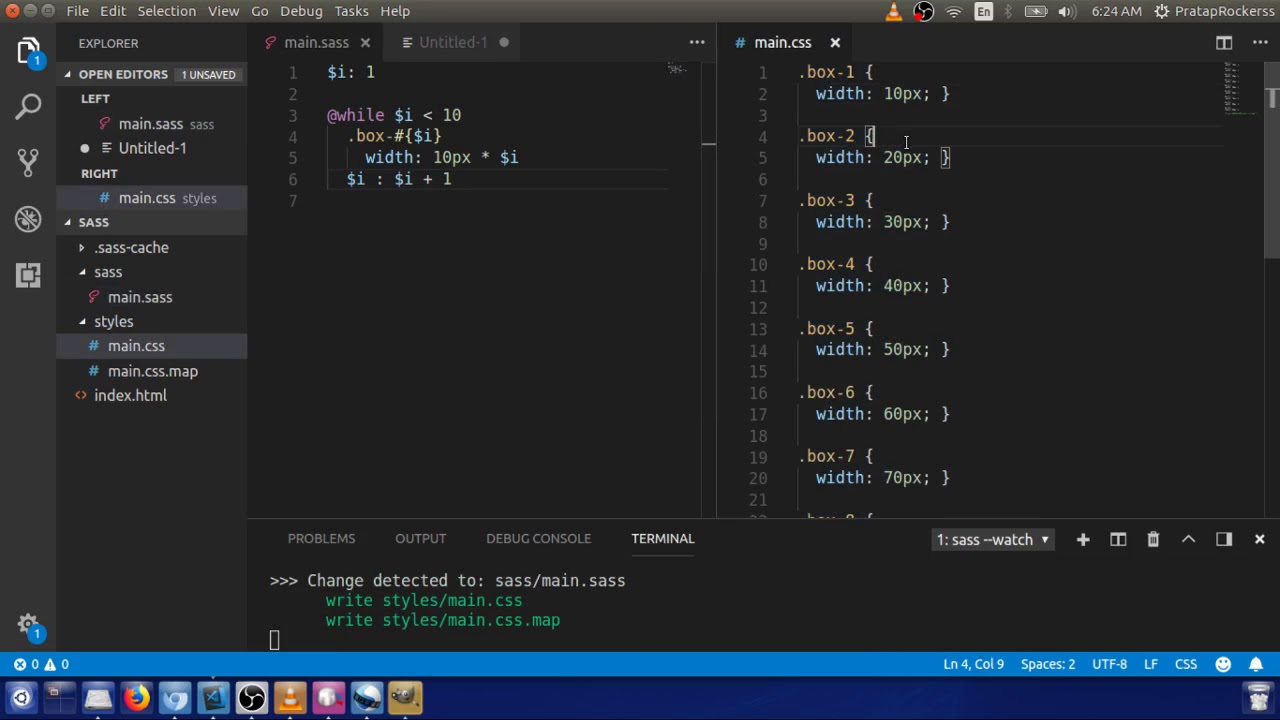Viewport: 1280px width, 720px height.
Task: Open Untitled-1 in Open Editors list
Action: pos(152,148)
